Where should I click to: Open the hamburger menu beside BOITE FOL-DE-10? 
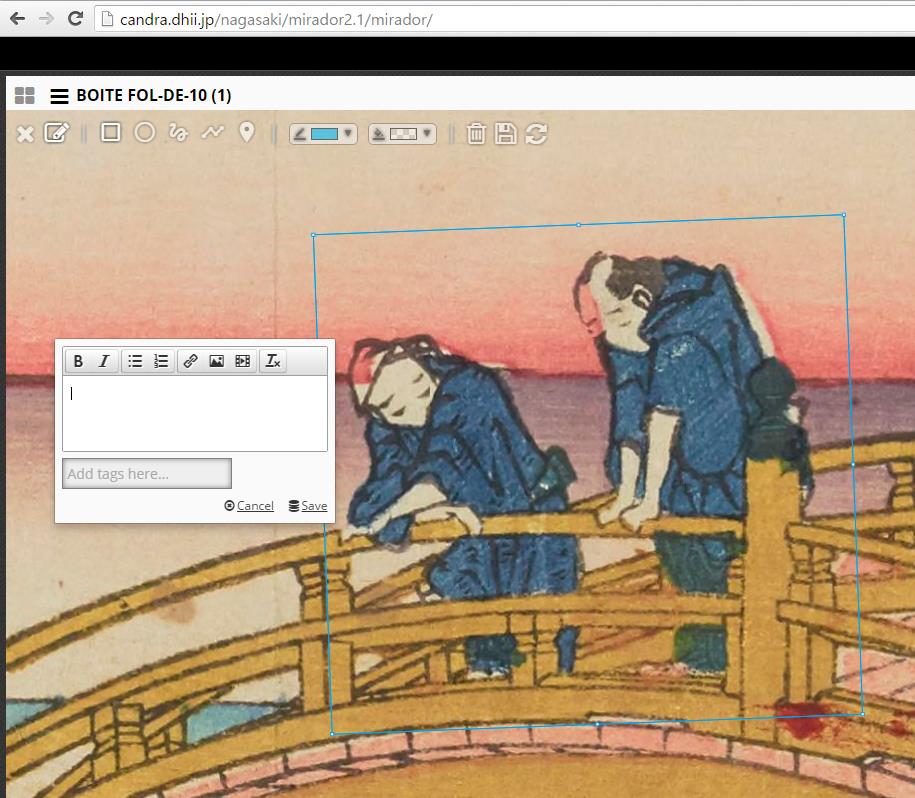pyautogui.click(x=59, y=96)
